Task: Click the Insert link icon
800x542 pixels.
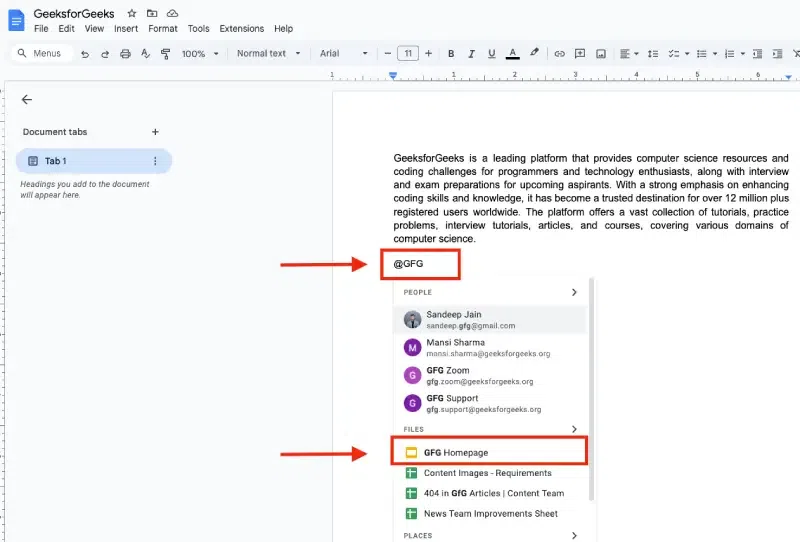Action: 560,54
